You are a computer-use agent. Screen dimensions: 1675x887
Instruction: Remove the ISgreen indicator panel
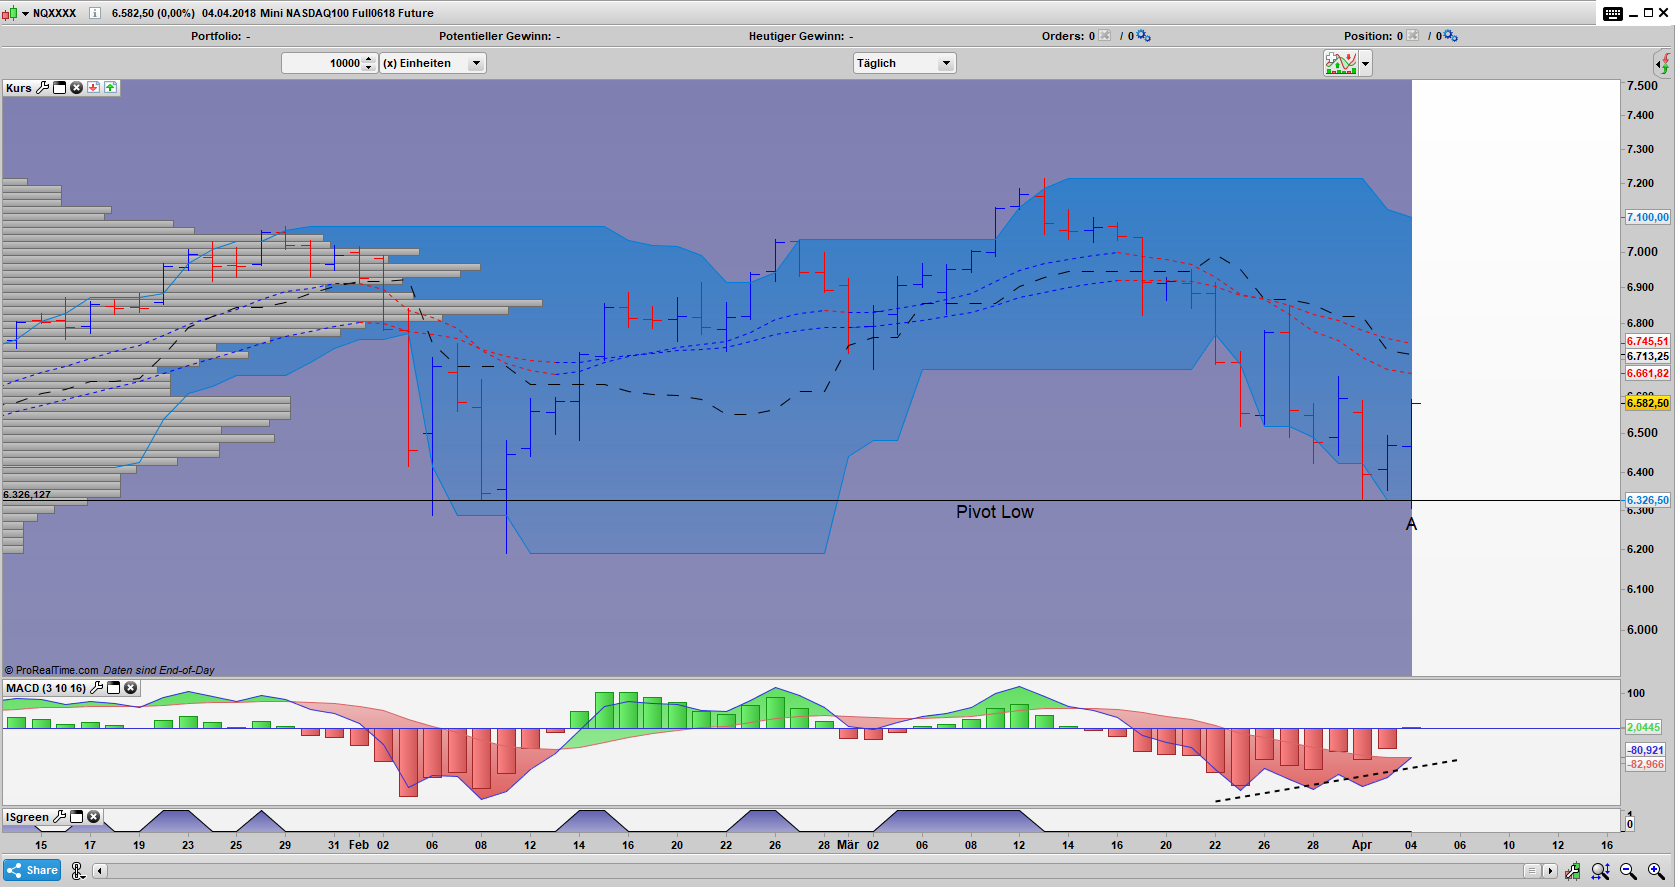click(93, 817)
